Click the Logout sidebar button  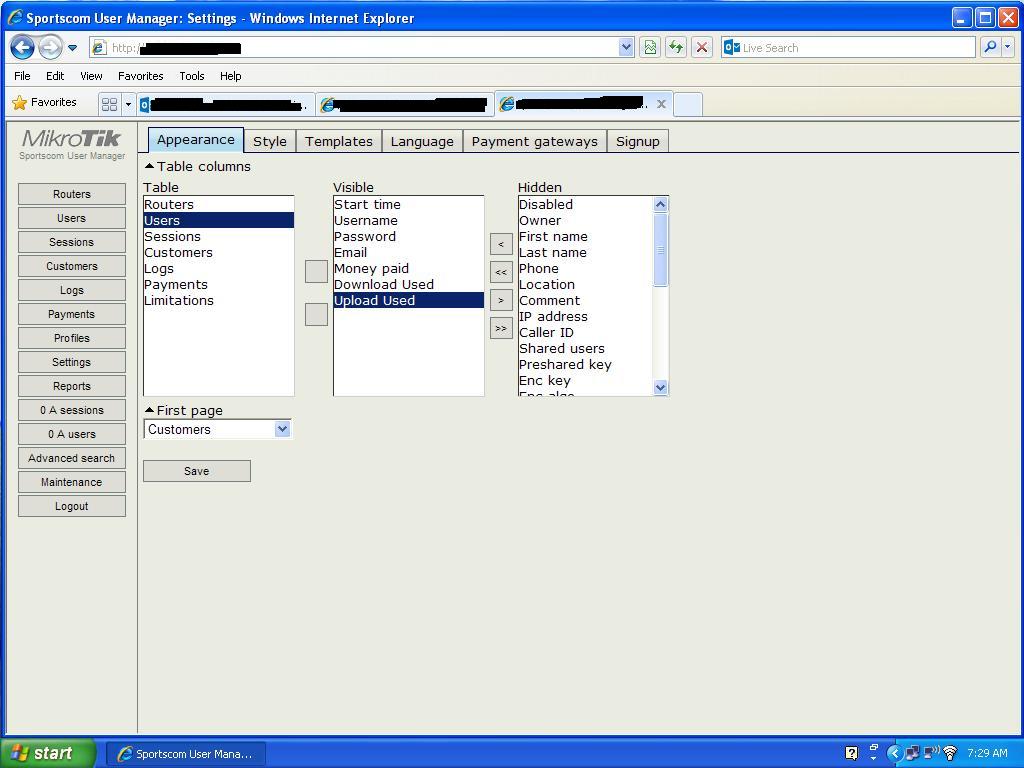point(72,506)
